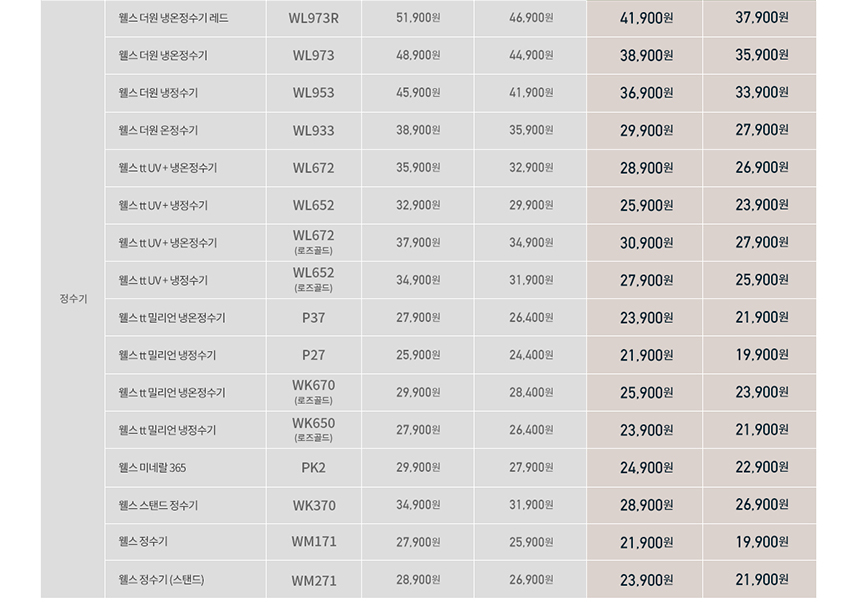Click the 웰스 스탠드 정수기 product name

[x=158, y=505]
